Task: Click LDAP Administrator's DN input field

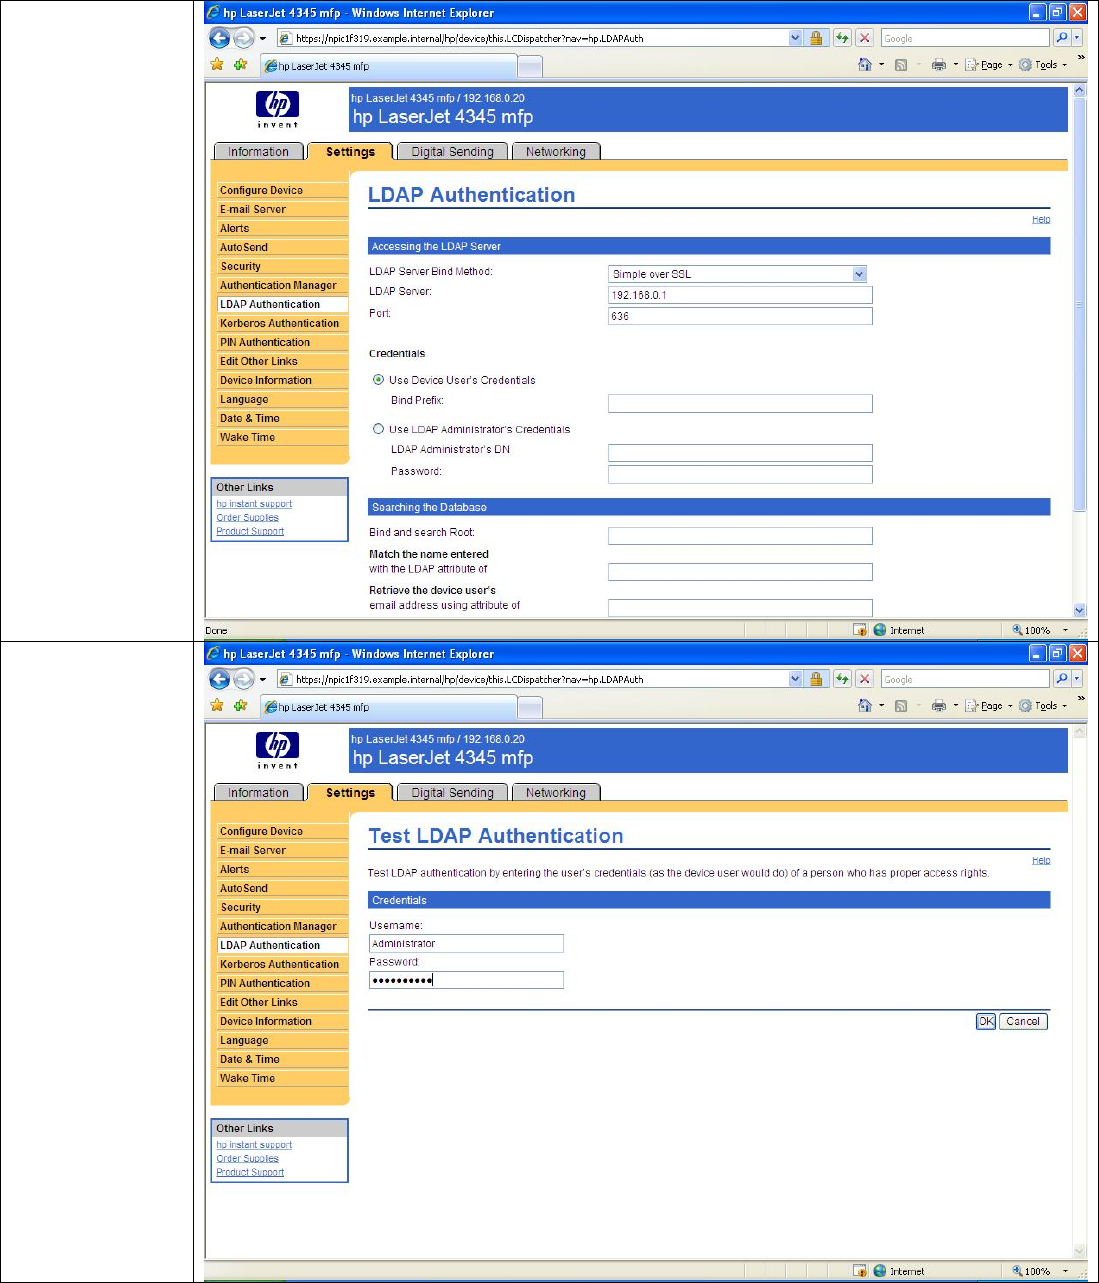Action: 740,453
